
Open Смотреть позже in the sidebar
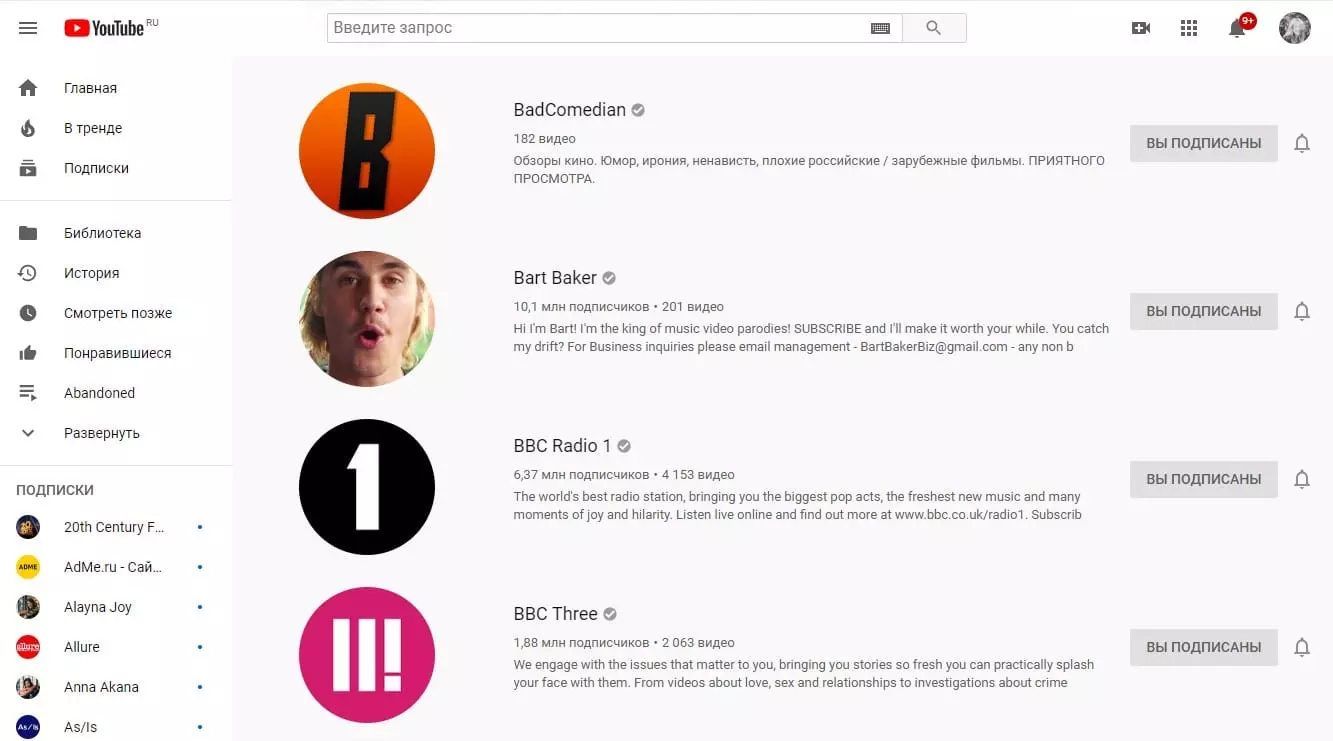(x=116, y=313)
